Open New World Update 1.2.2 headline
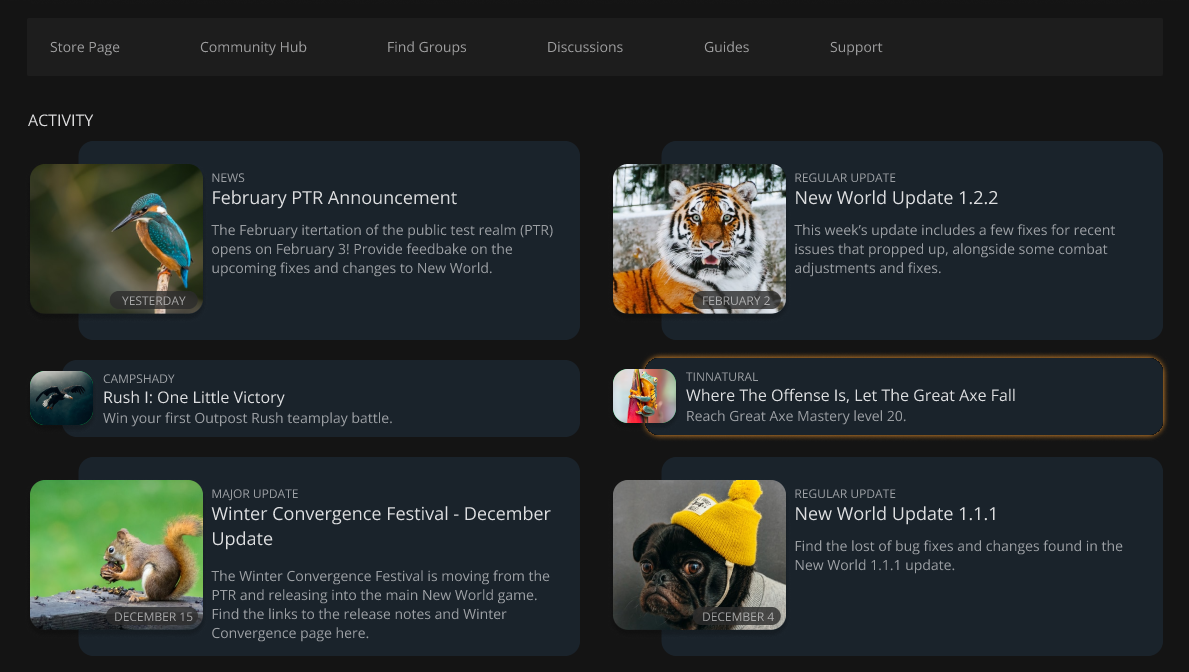This screenshot has height=672, width=1189. pyautogui.click(x=896, y=198)
